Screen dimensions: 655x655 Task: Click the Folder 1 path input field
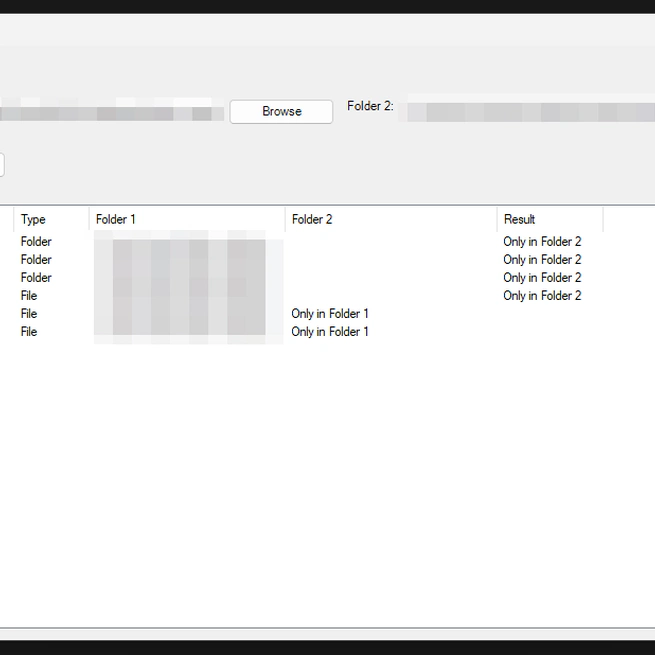pos(112,109)
